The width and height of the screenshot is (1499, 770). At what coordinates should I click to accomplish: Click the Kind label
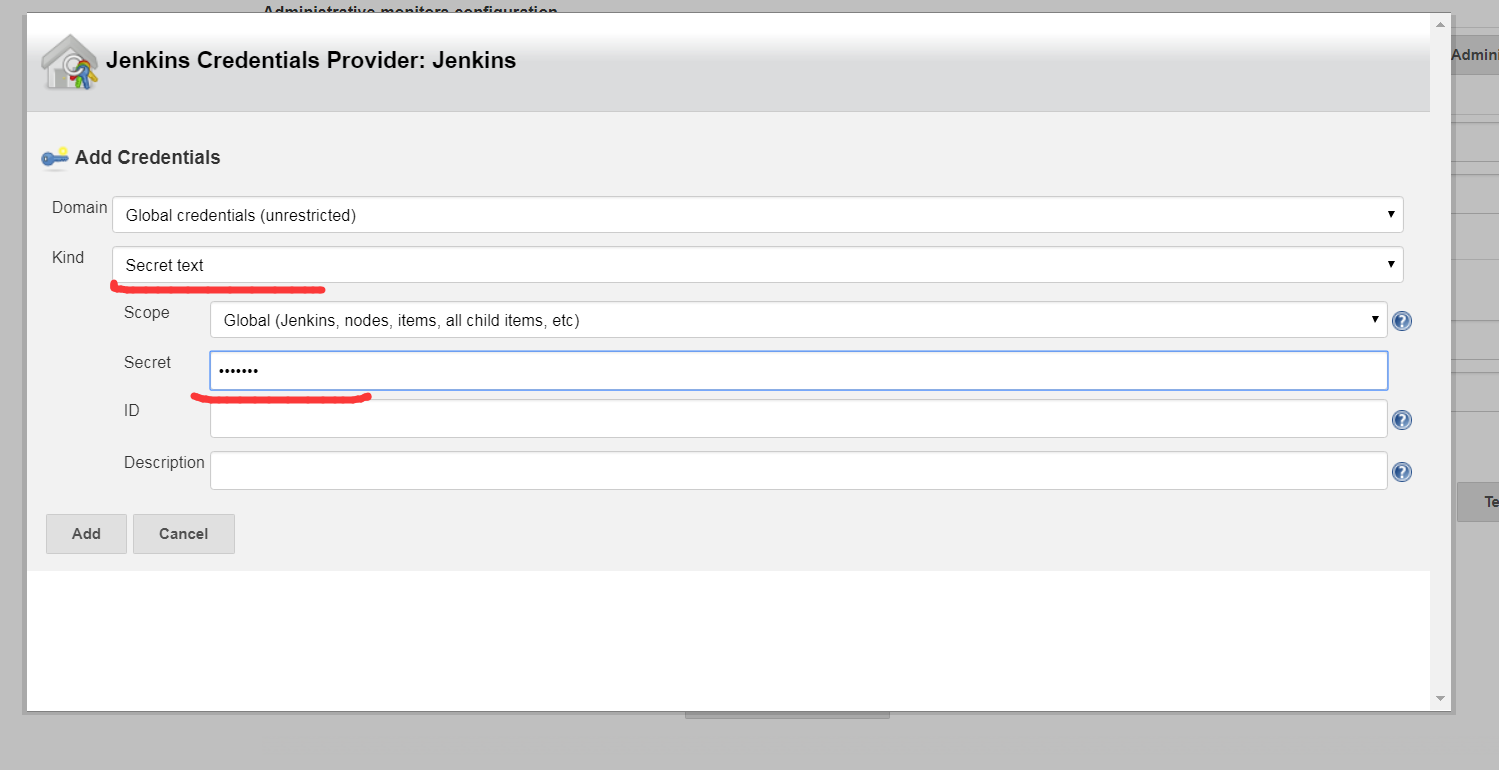(x=68, y=257)
